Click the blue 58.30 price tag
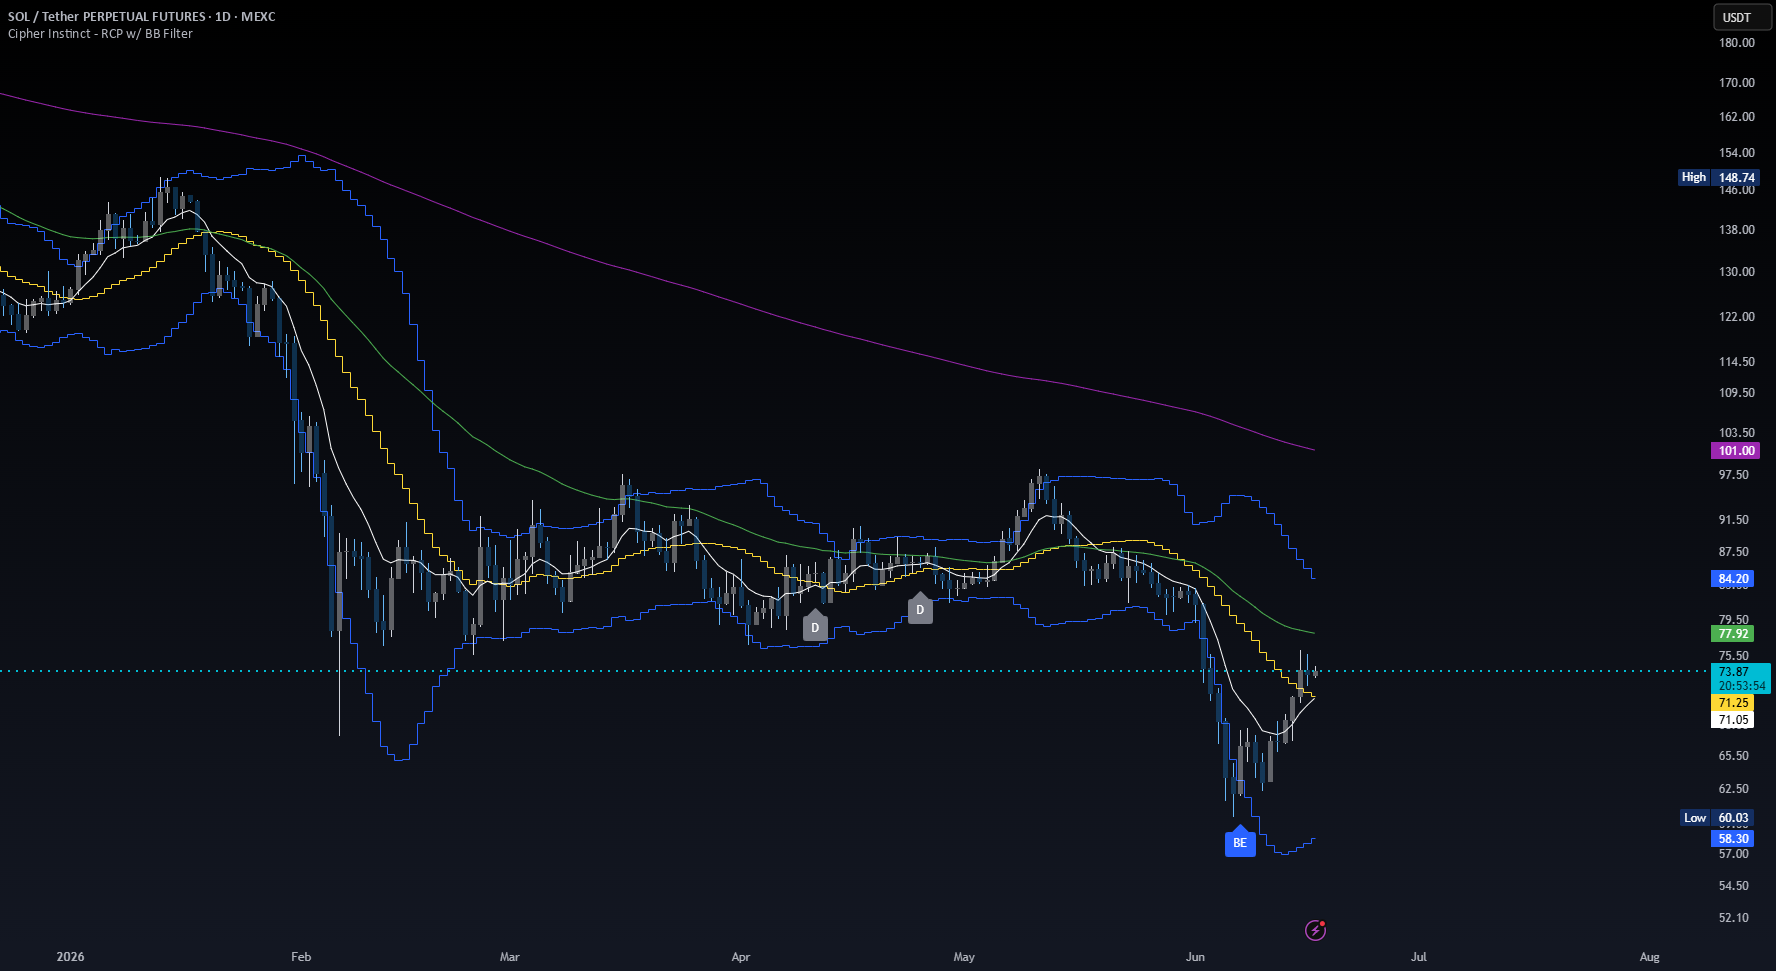1776x971 pixels. [x=1733, y=838]
